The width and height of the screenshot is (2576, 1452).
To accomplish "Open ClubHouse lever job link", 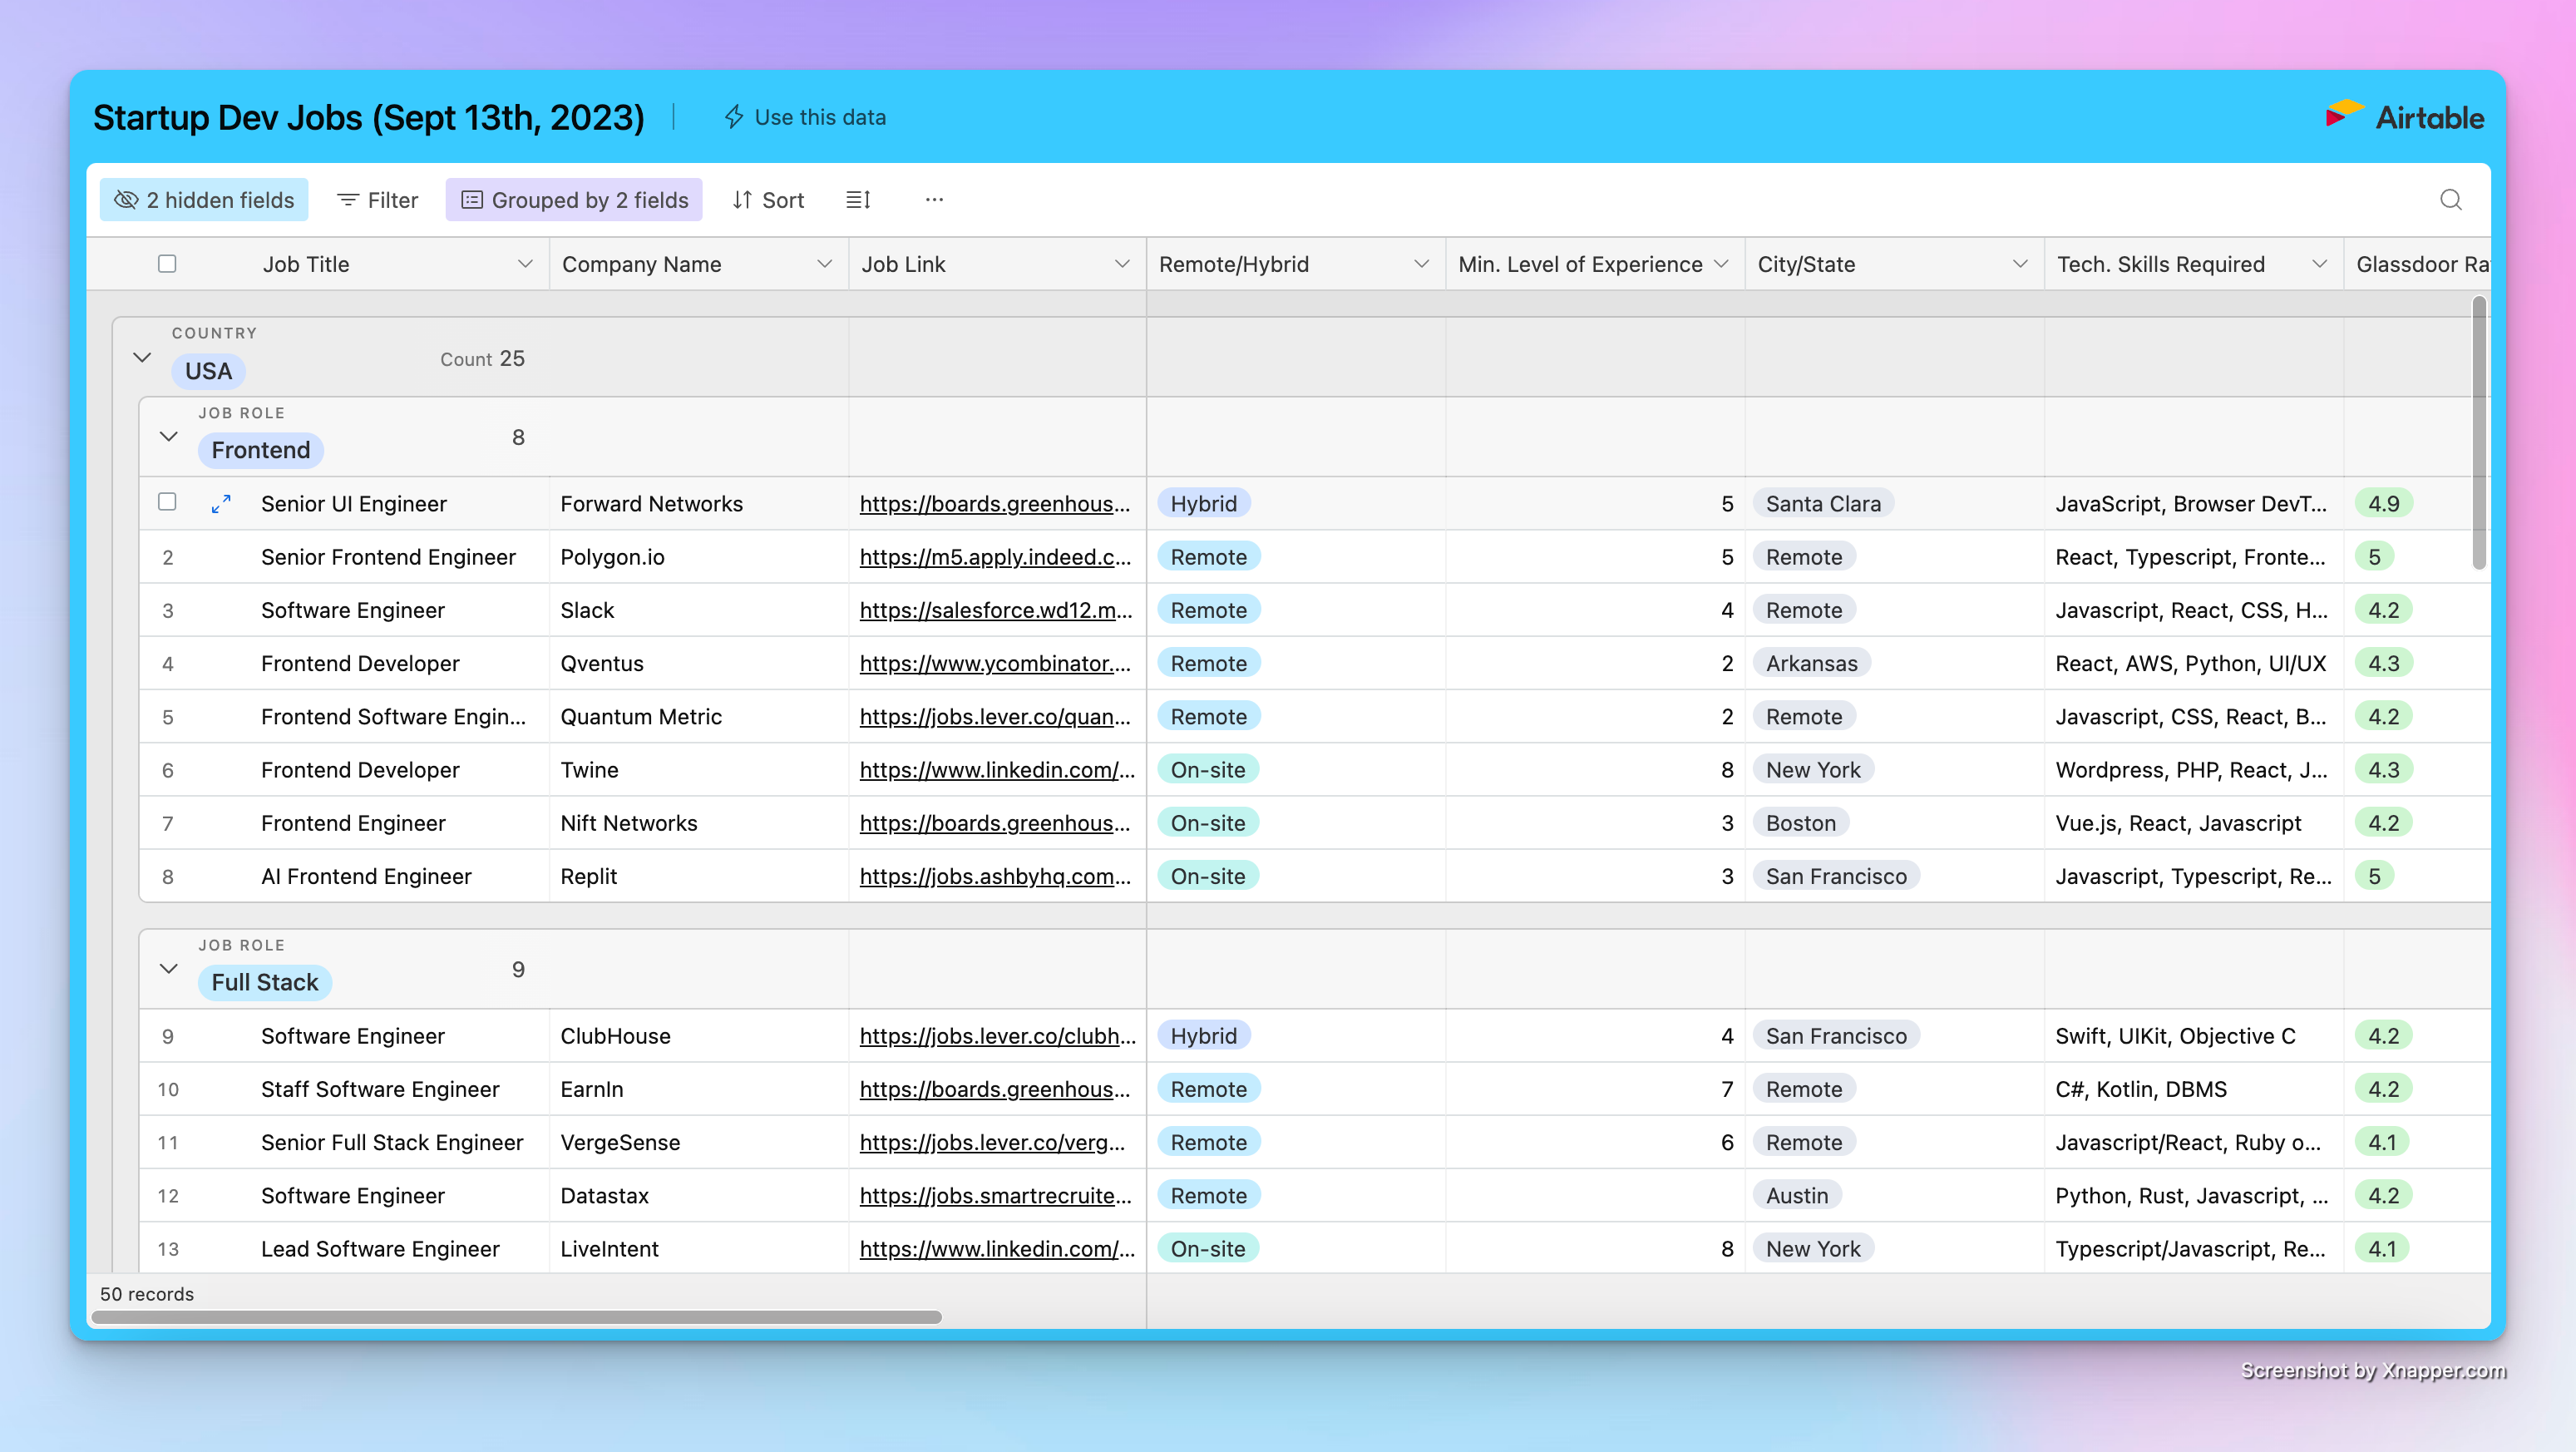I will (x=998, y=1036).
